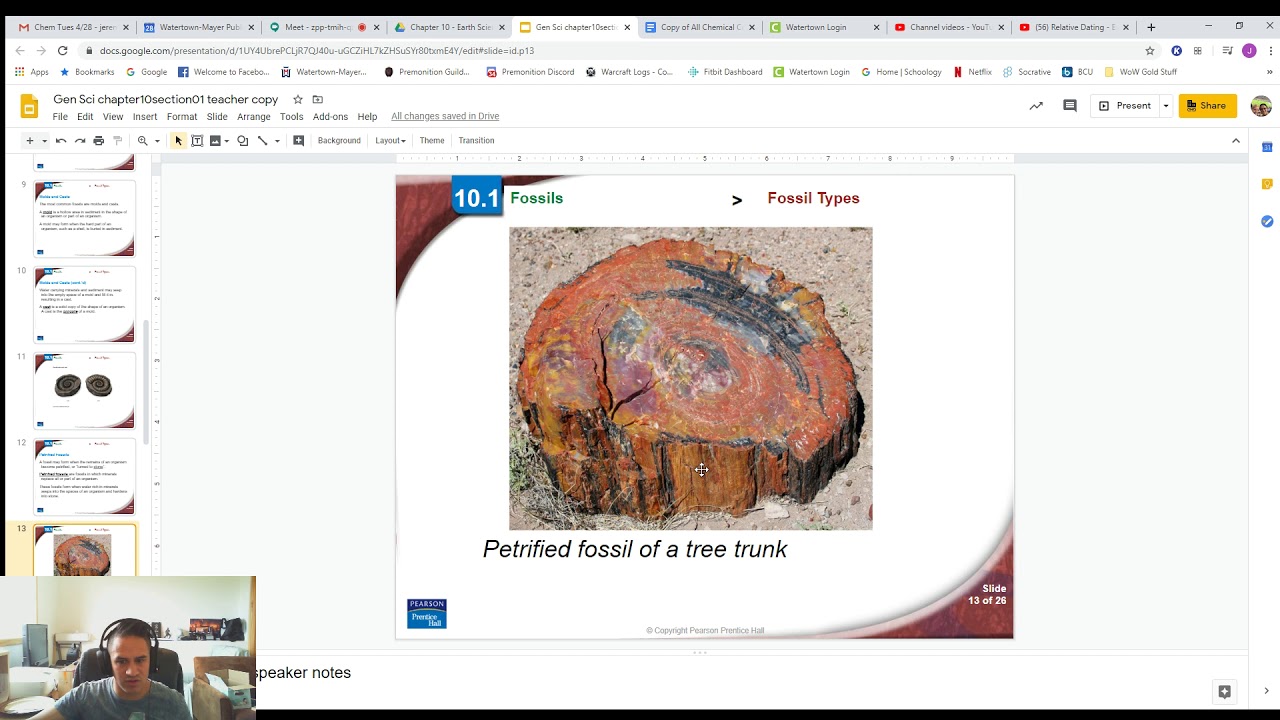Click the Theme toolbar button

pos(432,141)
